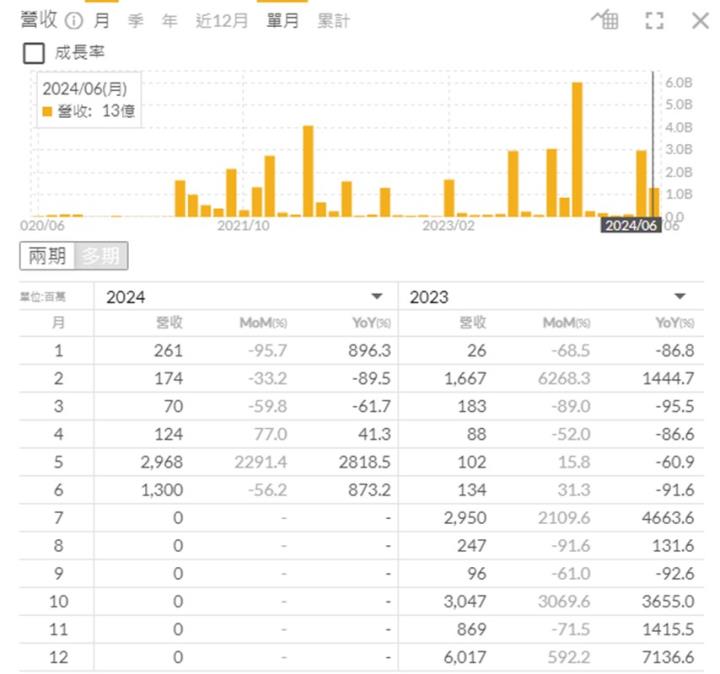The width and height of the screenshot is (720, 674).
Task: Select the 季 period tab
Action: (x=137, y=21)
